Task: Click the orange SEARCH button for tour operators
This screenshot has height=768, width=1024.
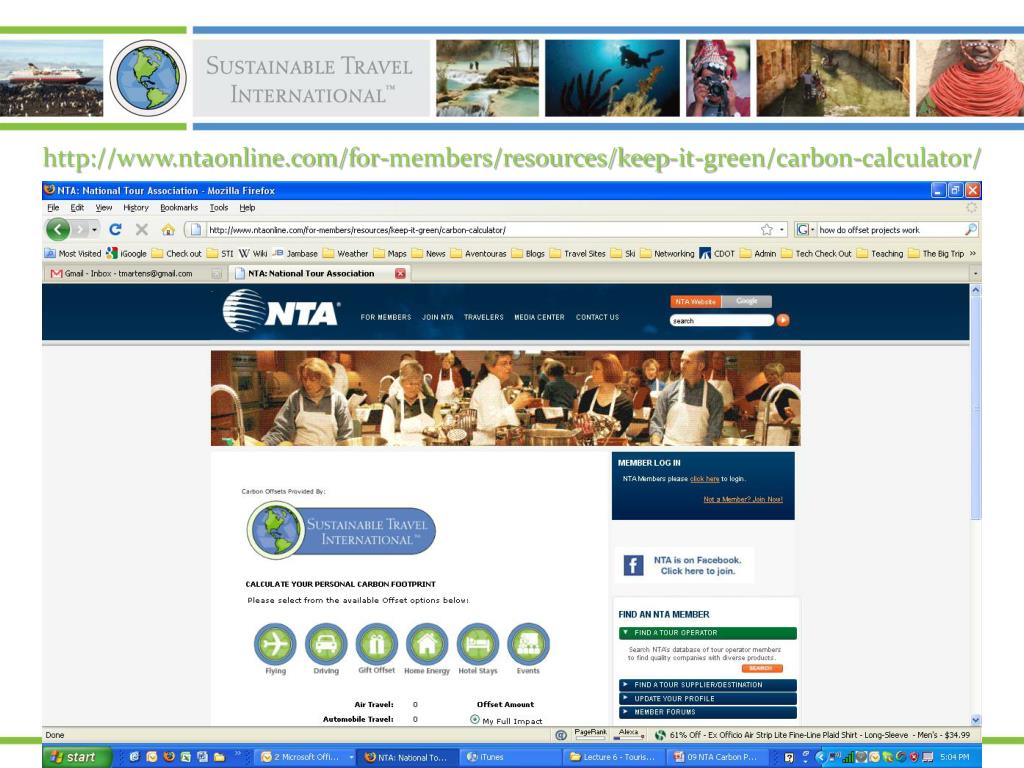Action: [x=761, y=668]
